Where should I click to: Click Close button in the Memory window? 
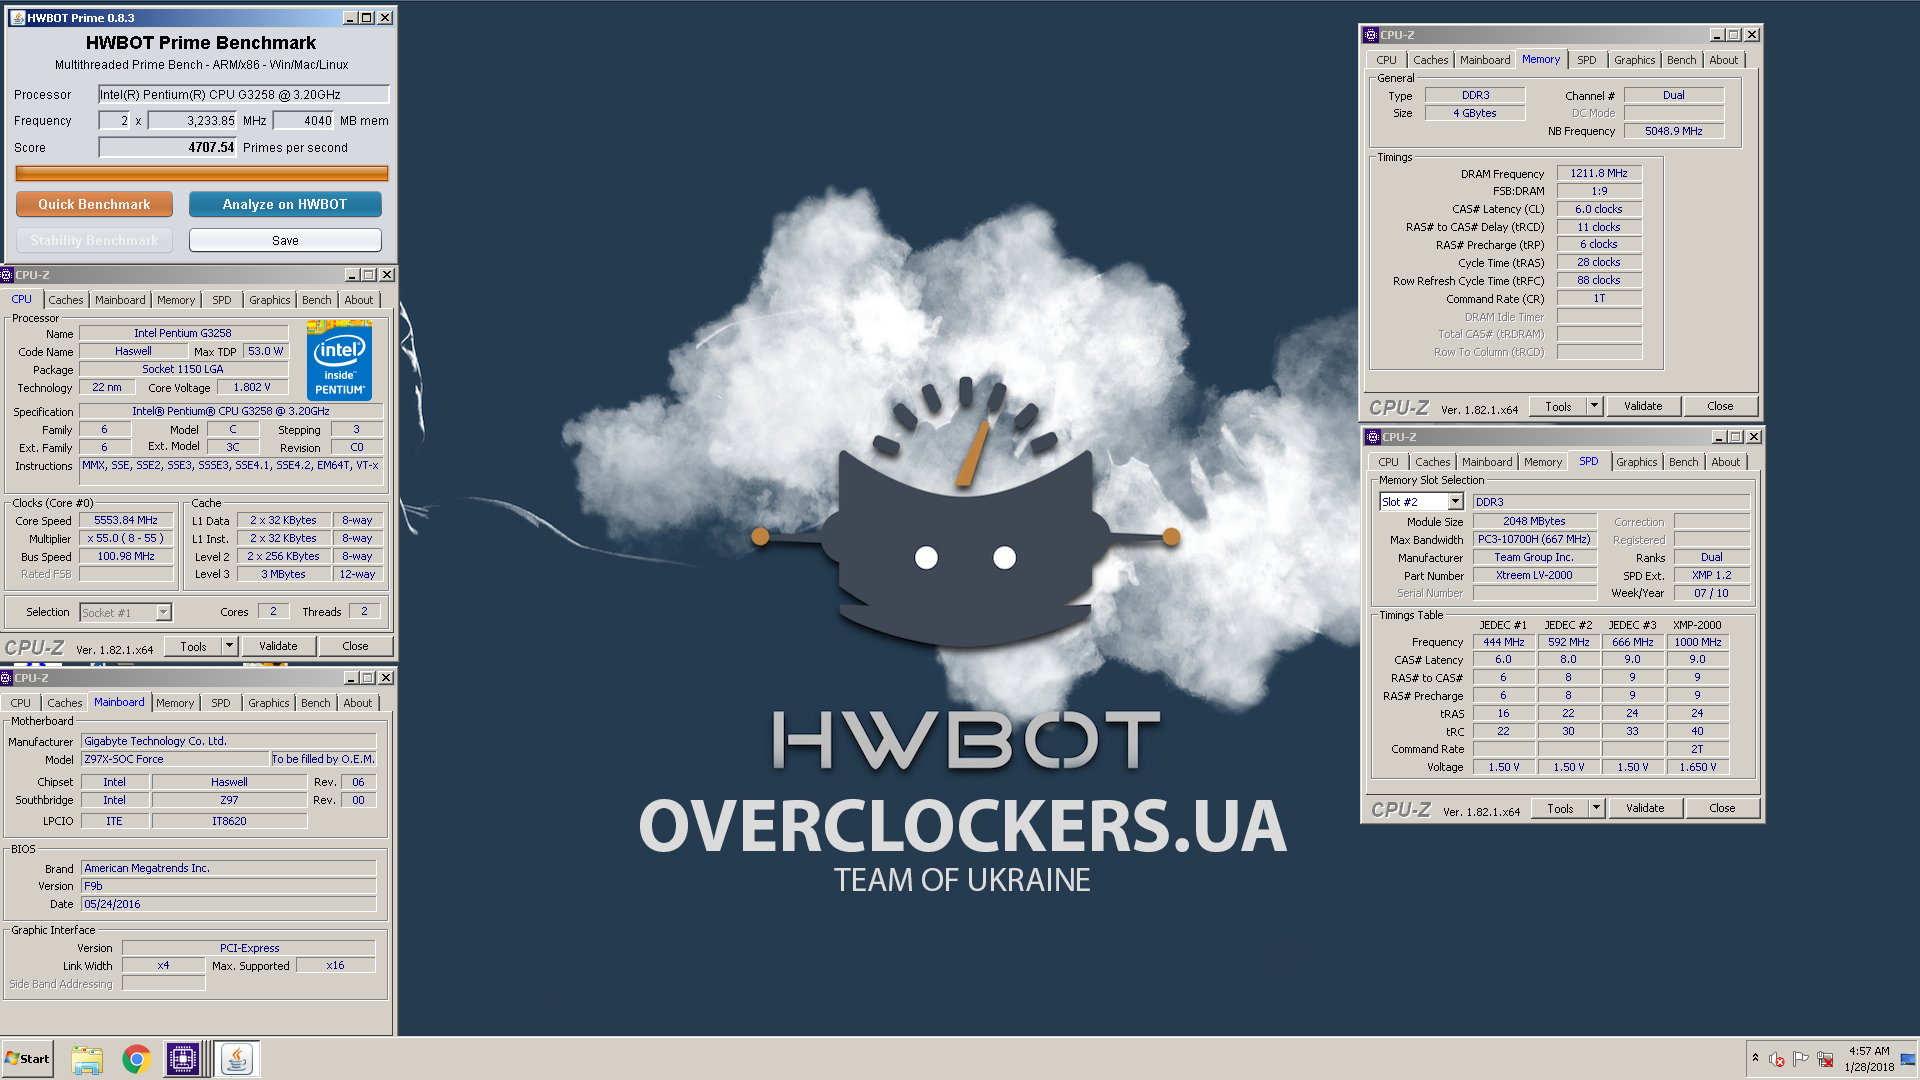click(1720, 406)
